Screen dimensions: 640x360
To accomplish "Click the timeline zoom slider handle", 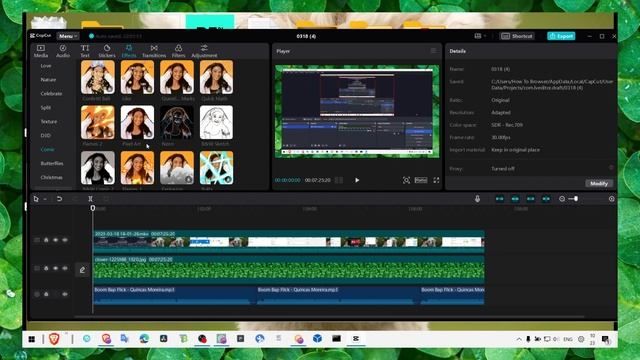I will click(x=576, y=199).
